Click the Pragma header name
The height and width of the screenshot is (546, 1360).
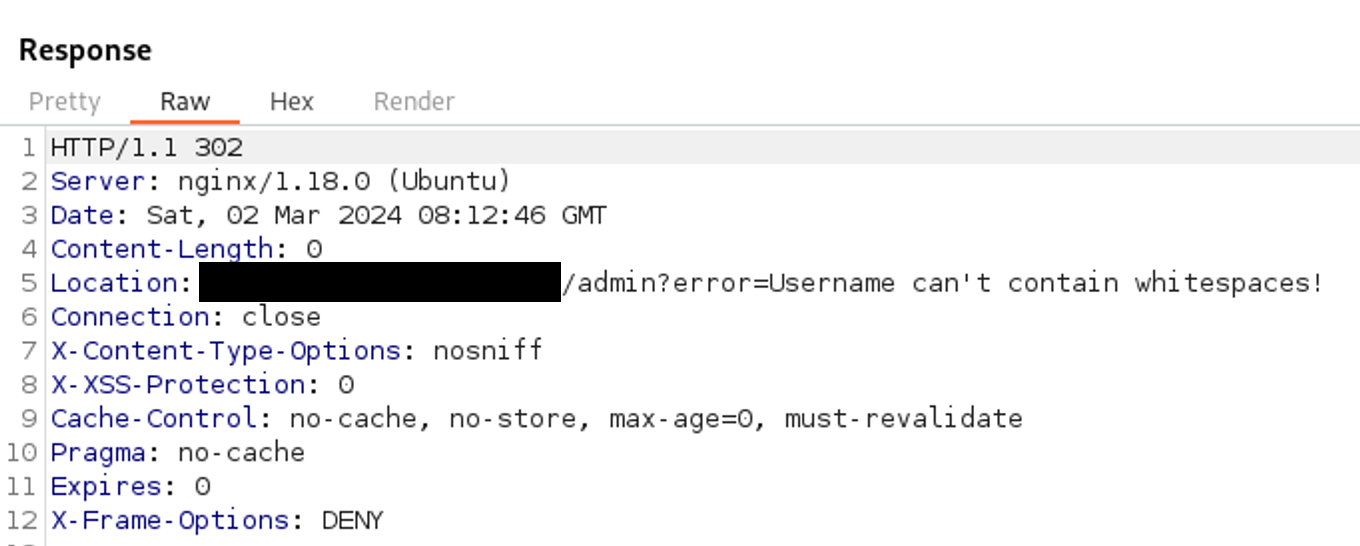pos(98,453)
